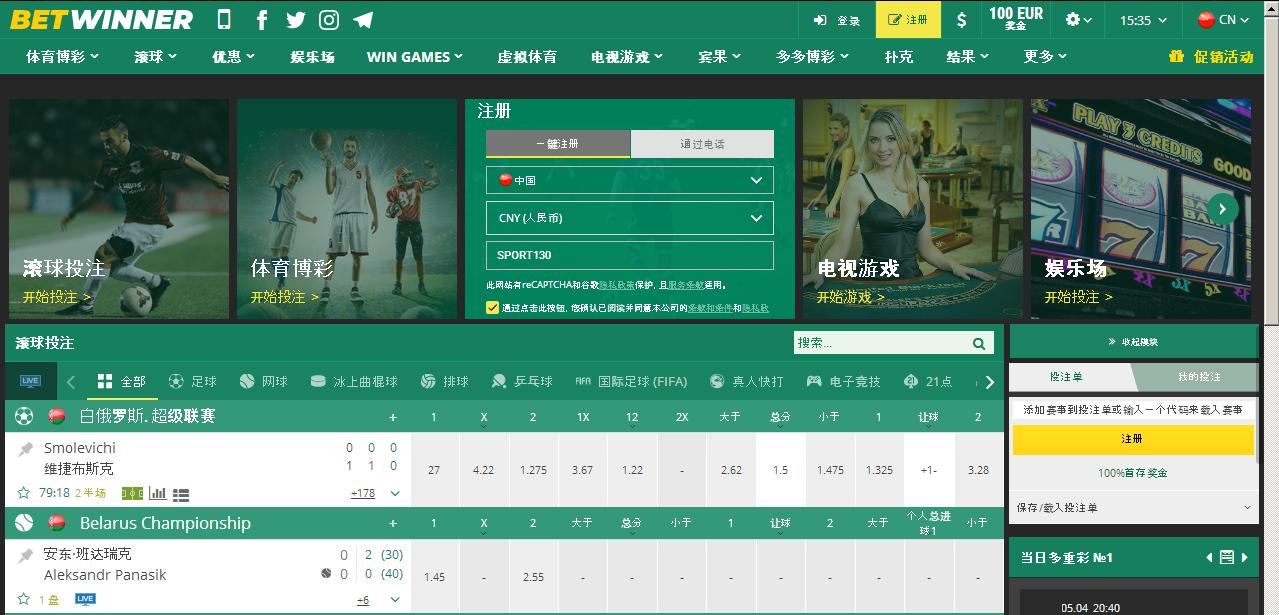Expand the 滚球 nav menu
The width and height of the screenshot is (1279, 615).
tap(156, 57)
